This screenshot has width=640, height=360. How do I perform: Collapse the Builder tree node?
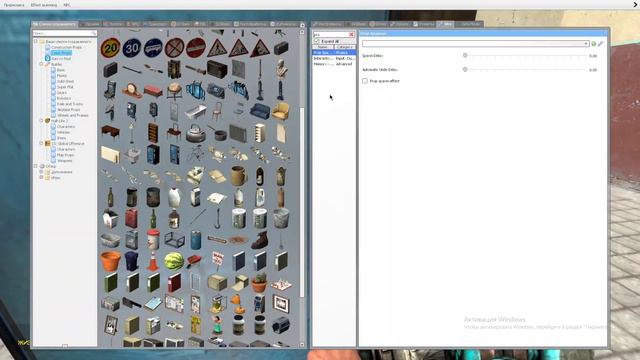click(x=41, y=64)
